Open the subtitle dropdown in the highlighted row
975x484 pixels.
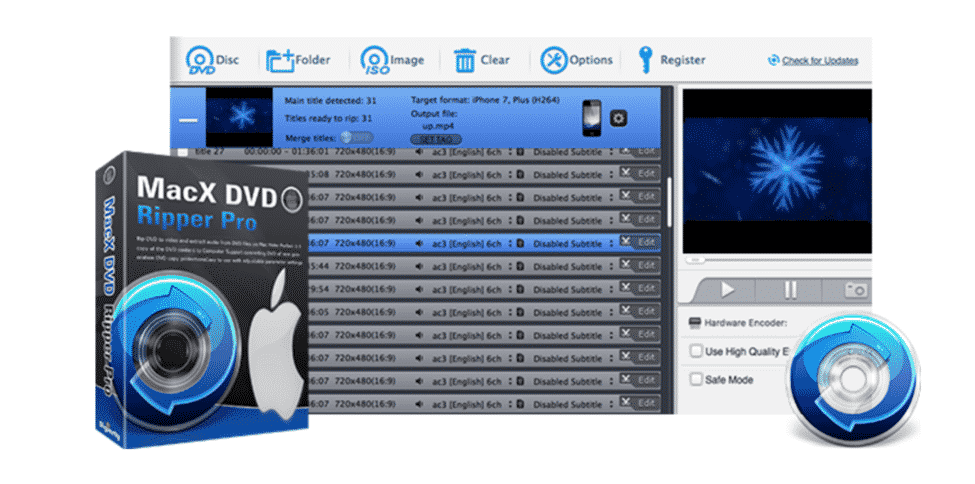[573, 244]
